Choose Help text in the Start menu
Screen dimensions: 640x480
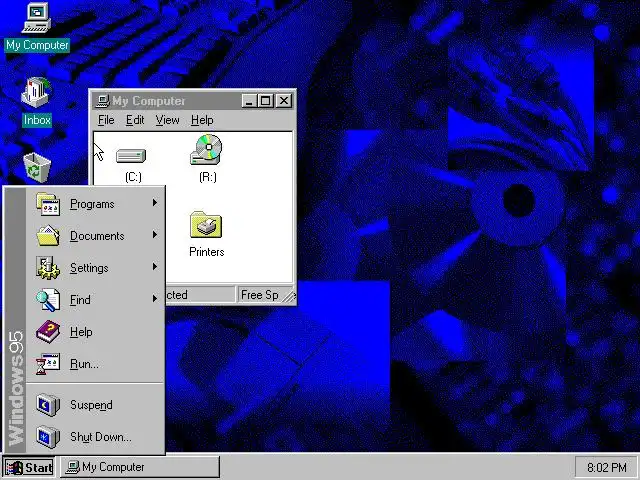coord(81,332)
